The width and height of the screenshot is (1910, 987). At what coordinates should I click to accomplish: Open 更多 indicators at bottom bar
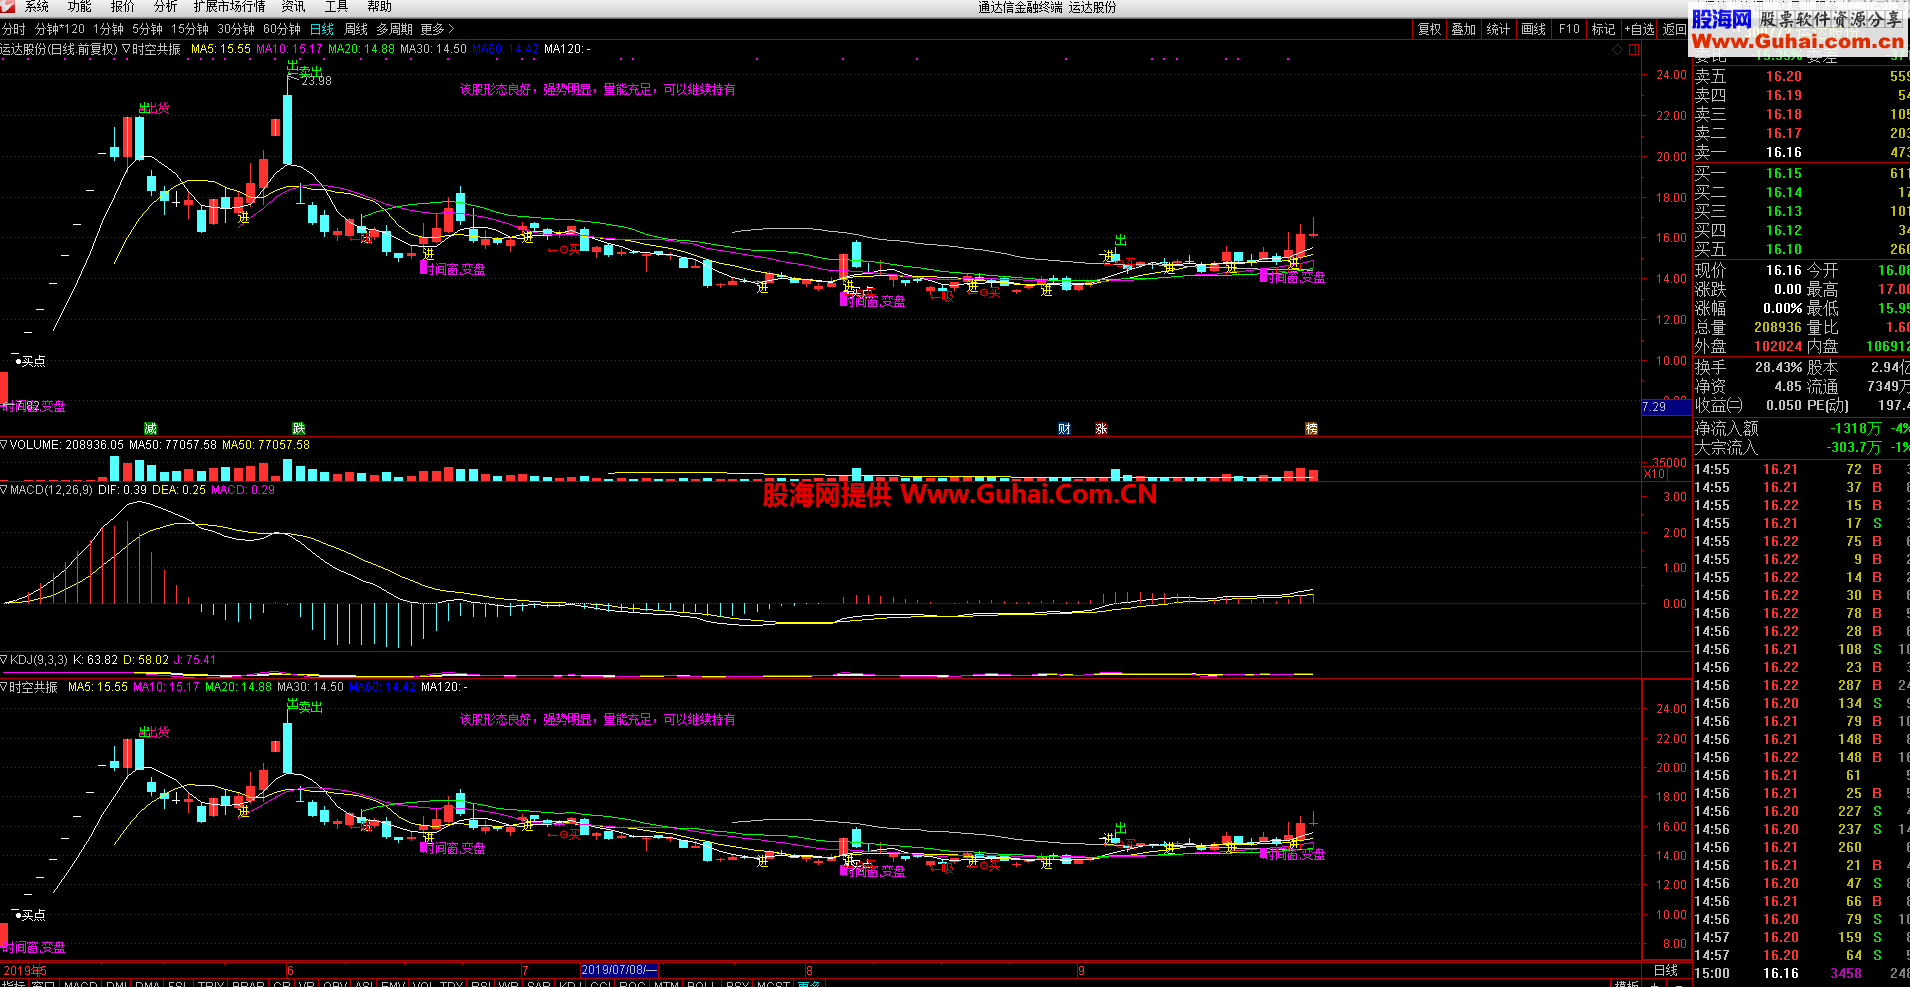coord(809,982)
